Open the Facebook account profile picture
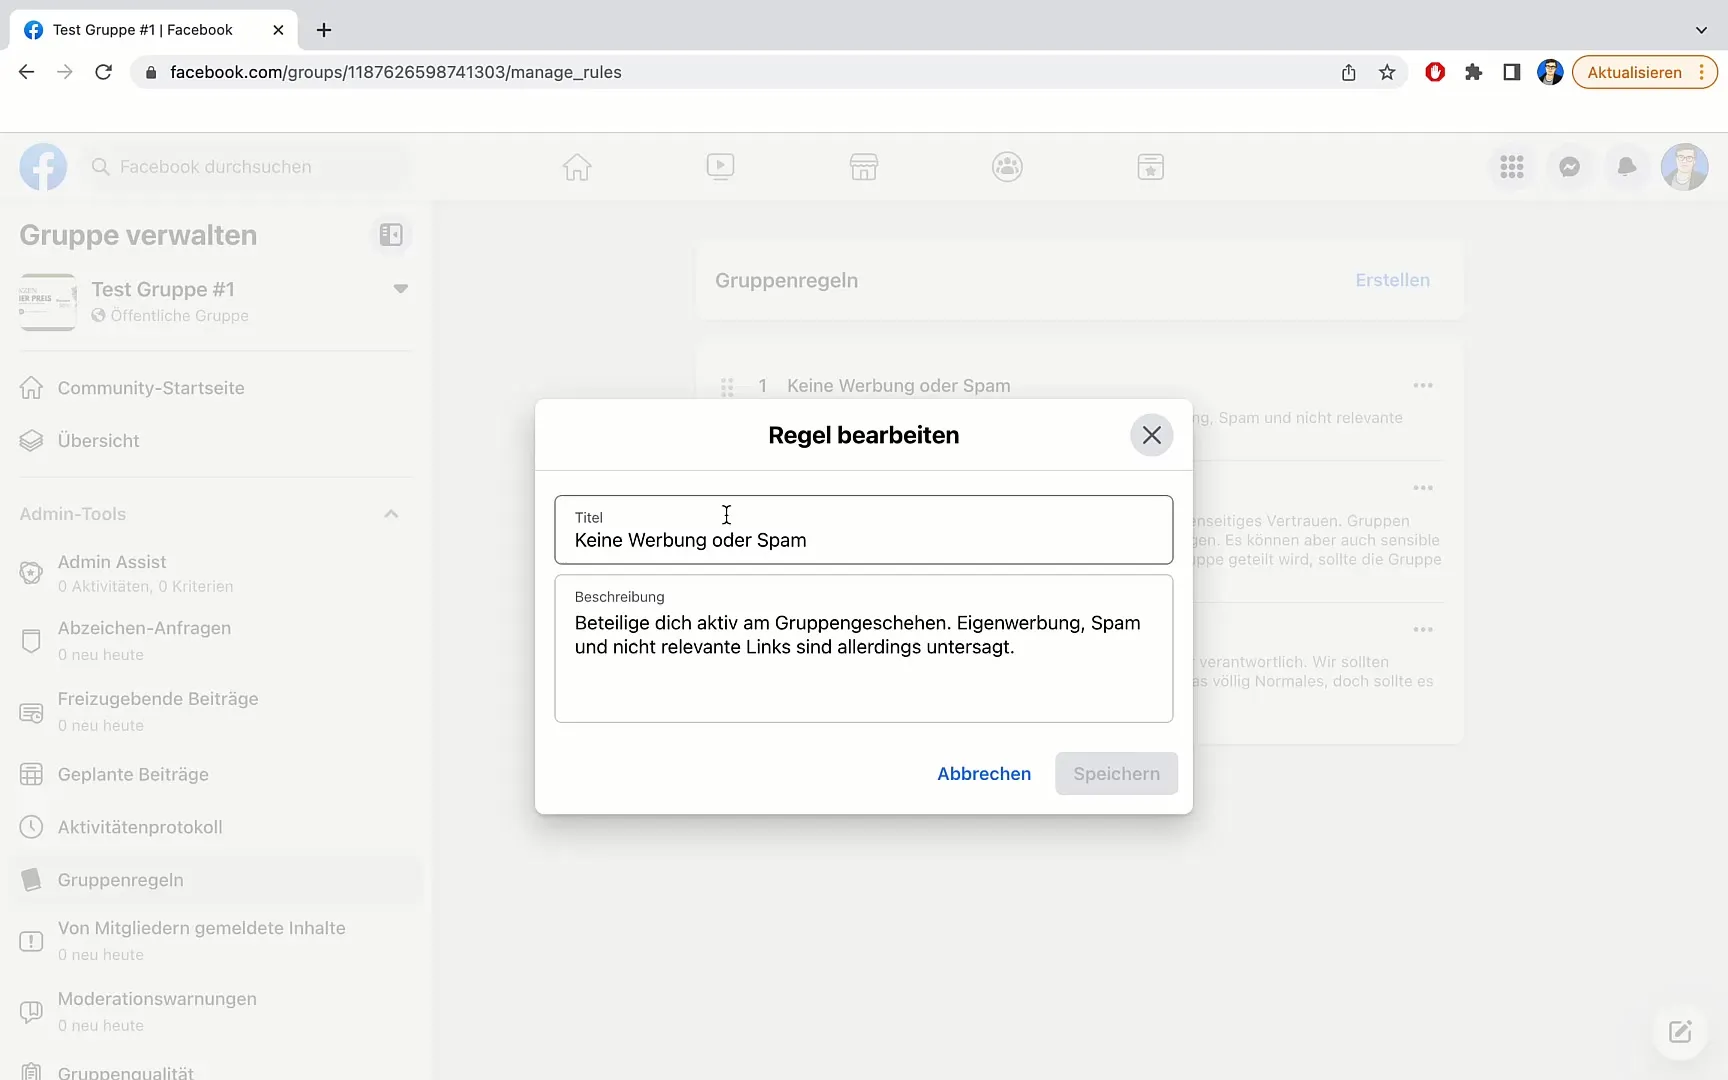This screenshot has height=1080, width=1728. coord(1685,167)
